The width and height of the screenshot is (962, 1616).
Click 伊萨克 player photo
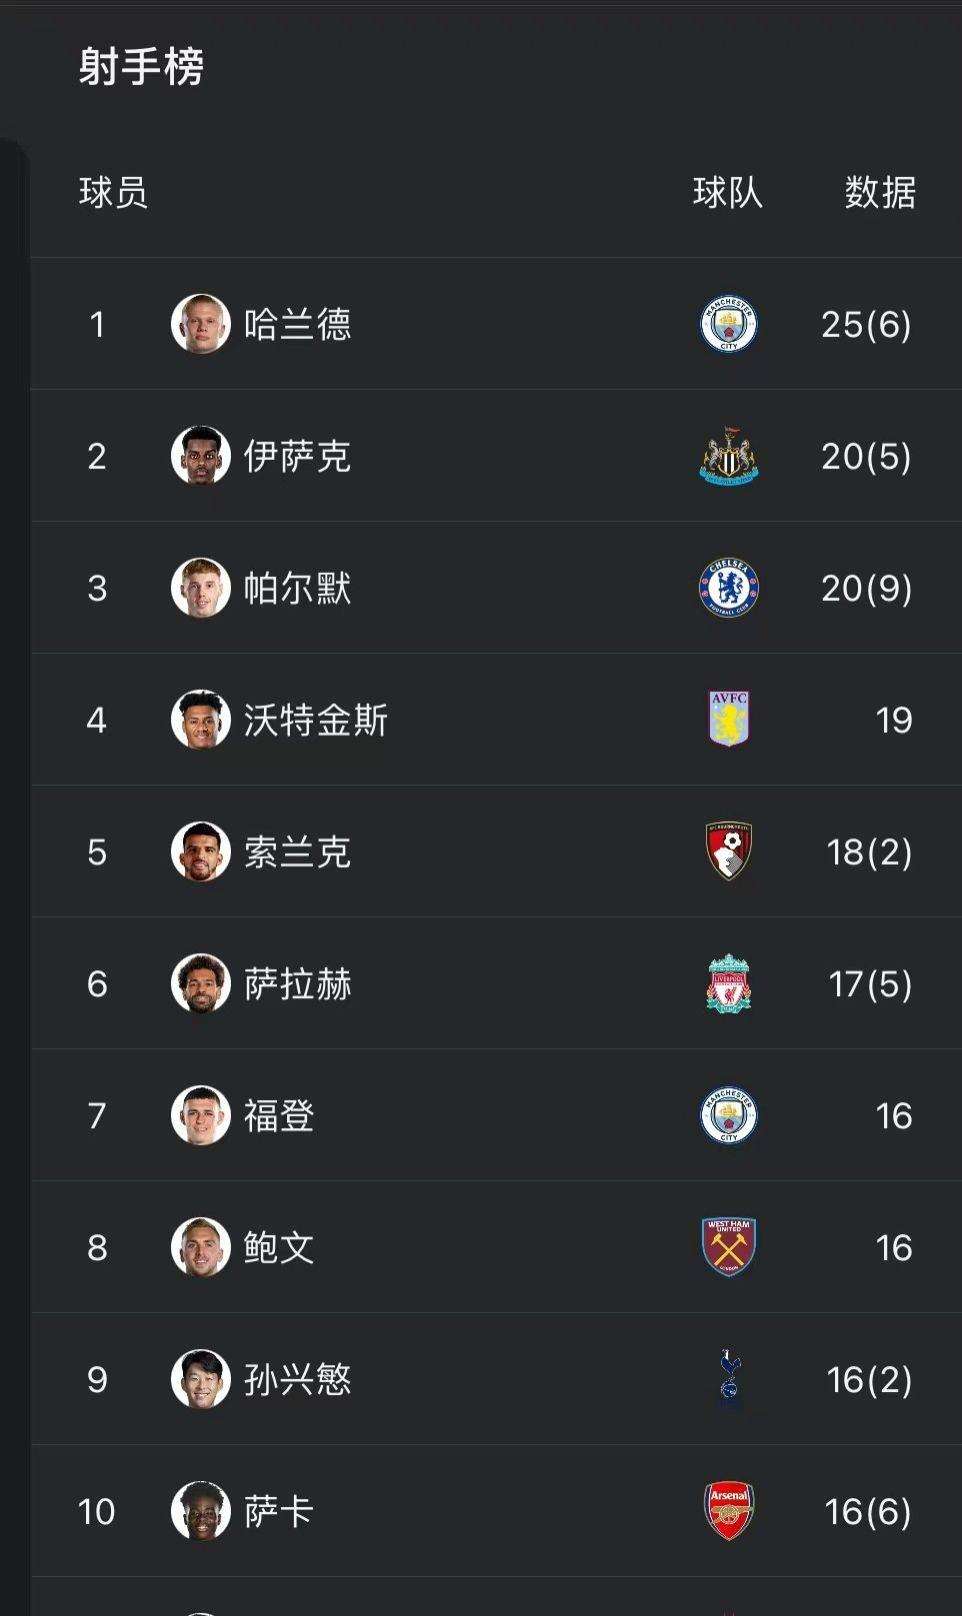tap(200, 456)
